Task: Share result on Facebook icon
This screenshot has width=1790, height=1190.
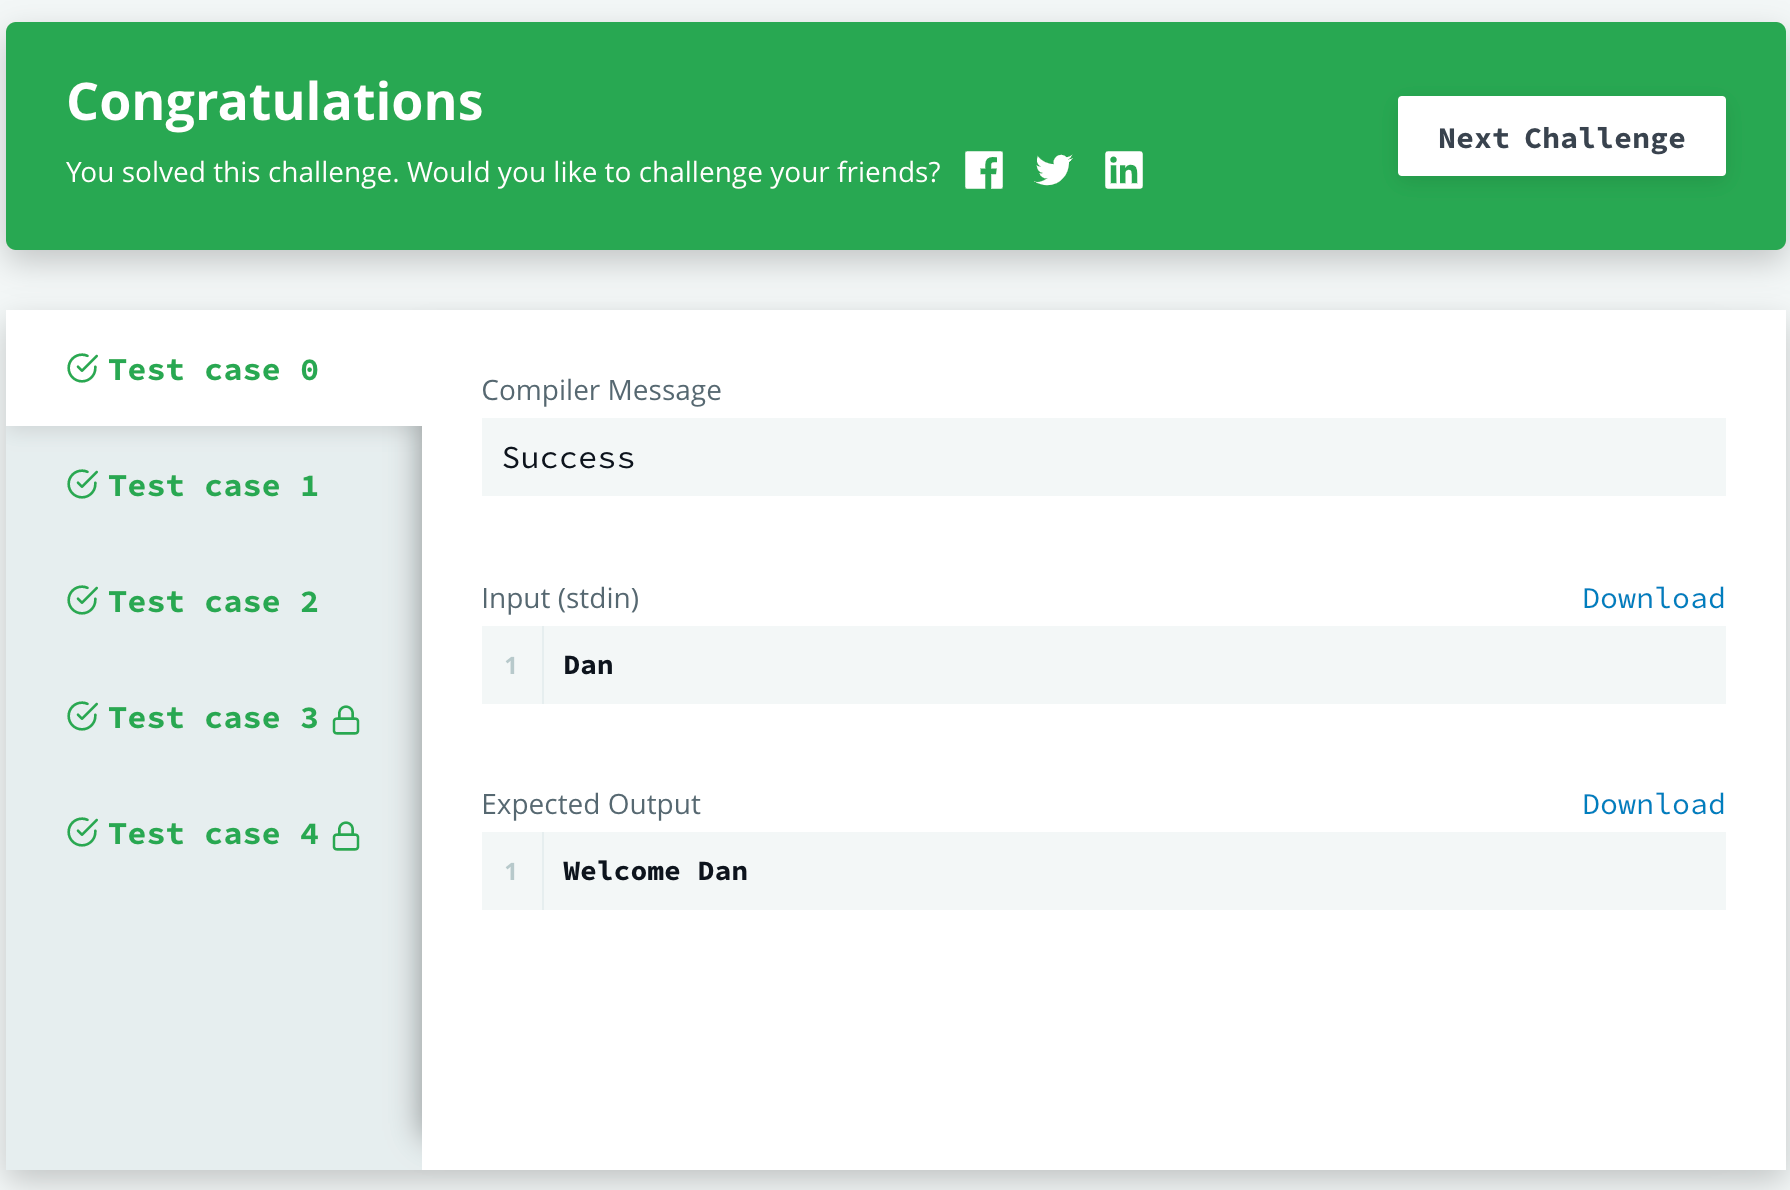Action: pos(983,171)
